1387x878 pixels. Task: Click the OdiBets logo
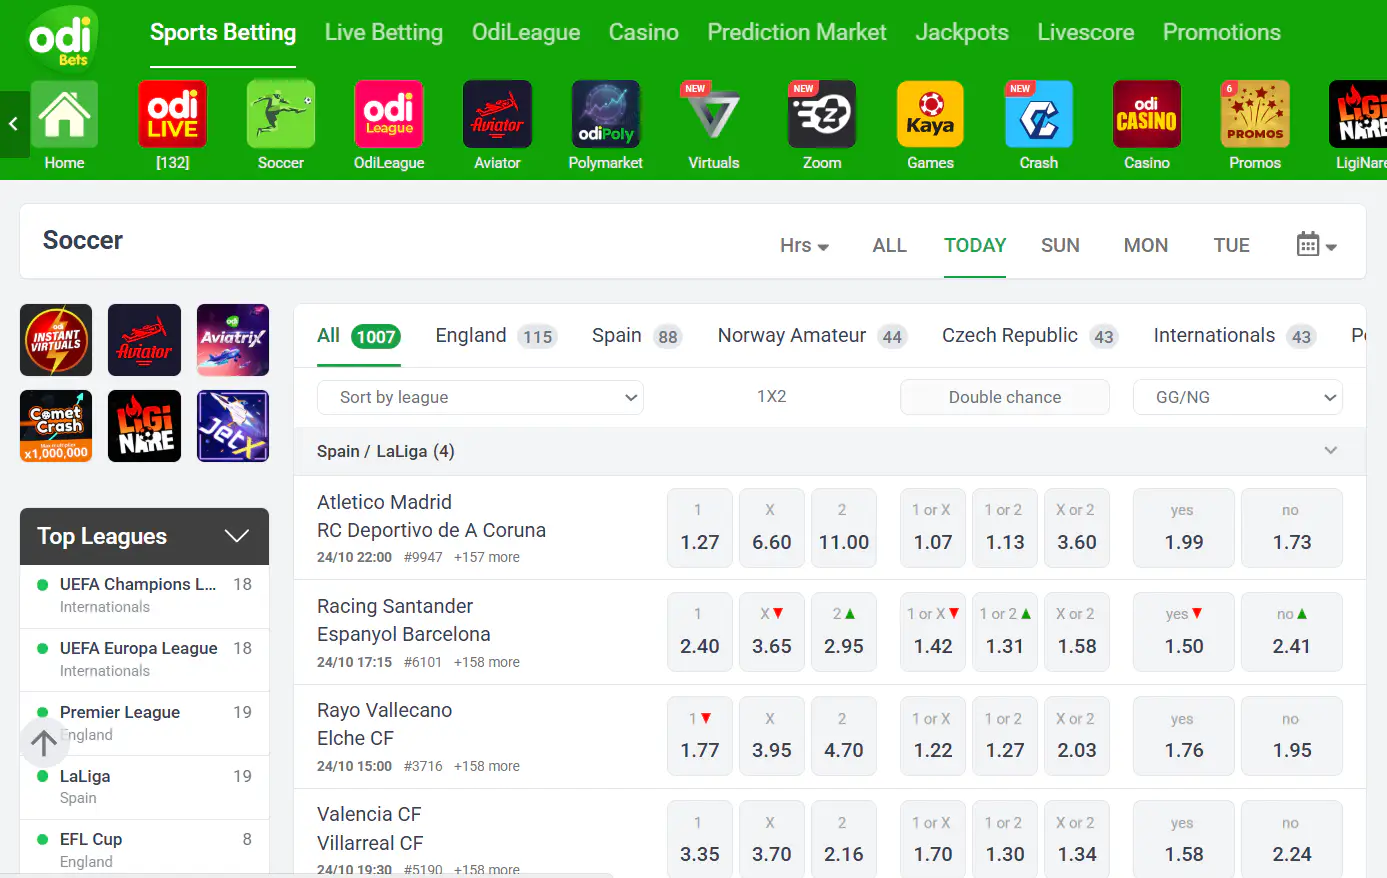(62, 38)
